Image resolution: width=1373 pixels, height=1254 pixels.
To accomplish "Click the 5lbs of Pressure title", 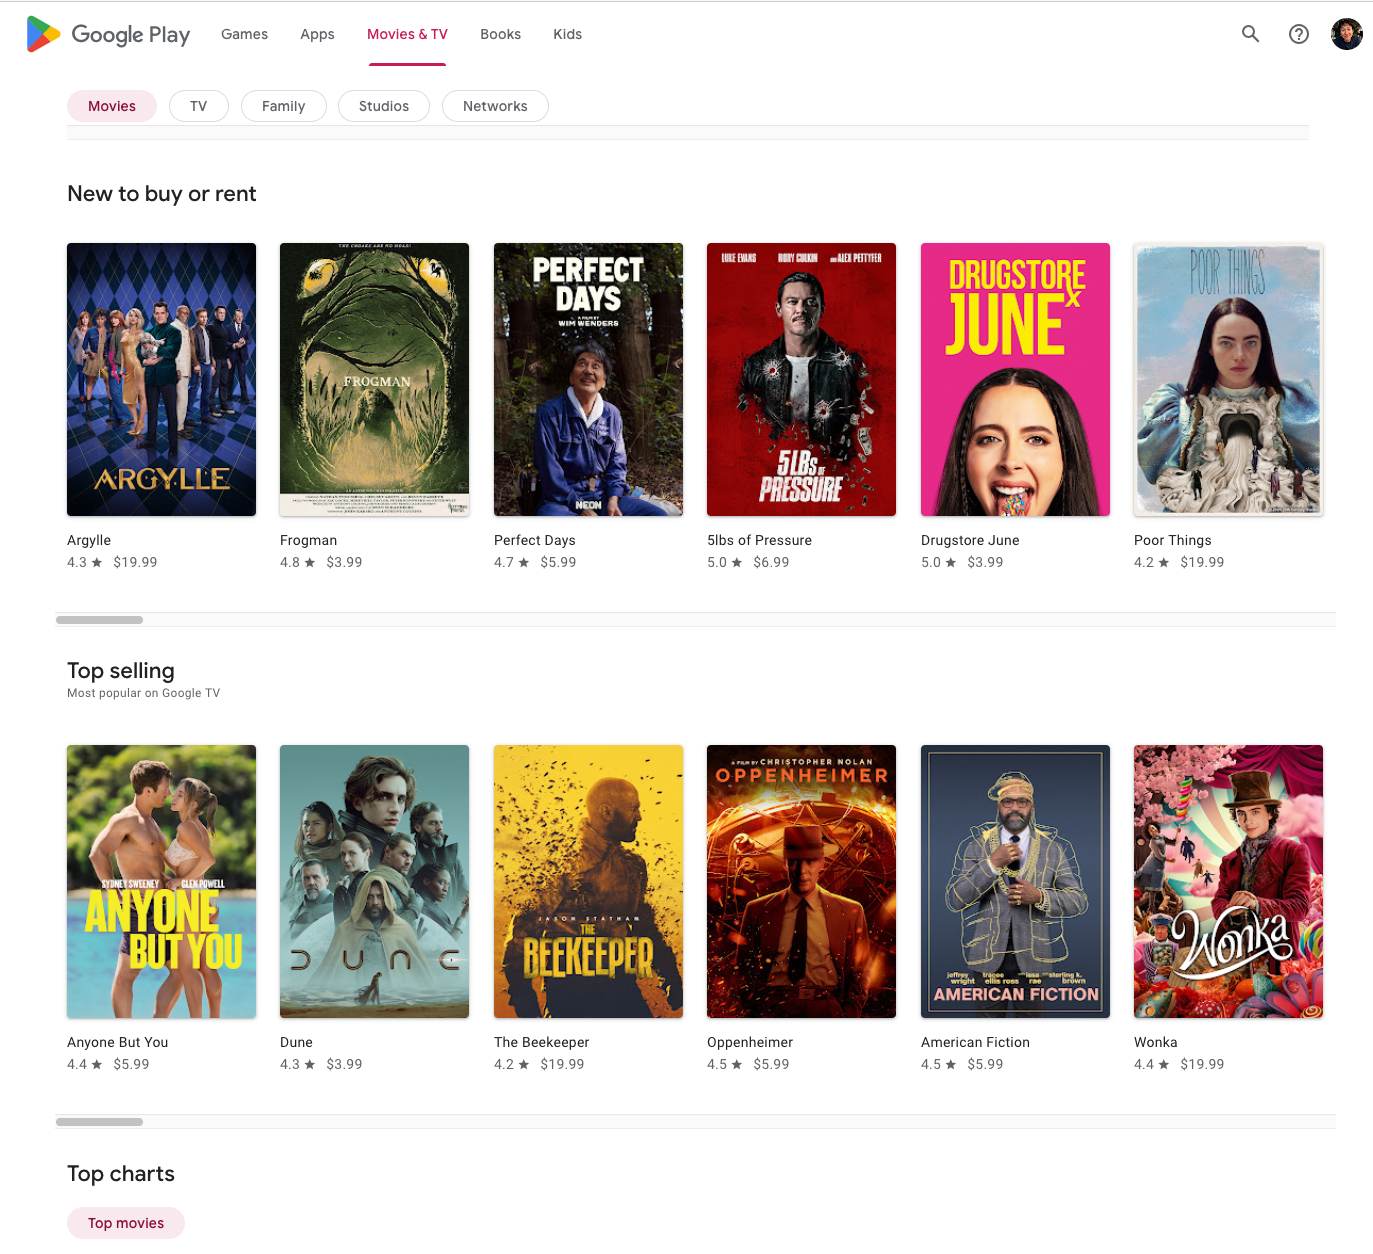I will 759,540.
